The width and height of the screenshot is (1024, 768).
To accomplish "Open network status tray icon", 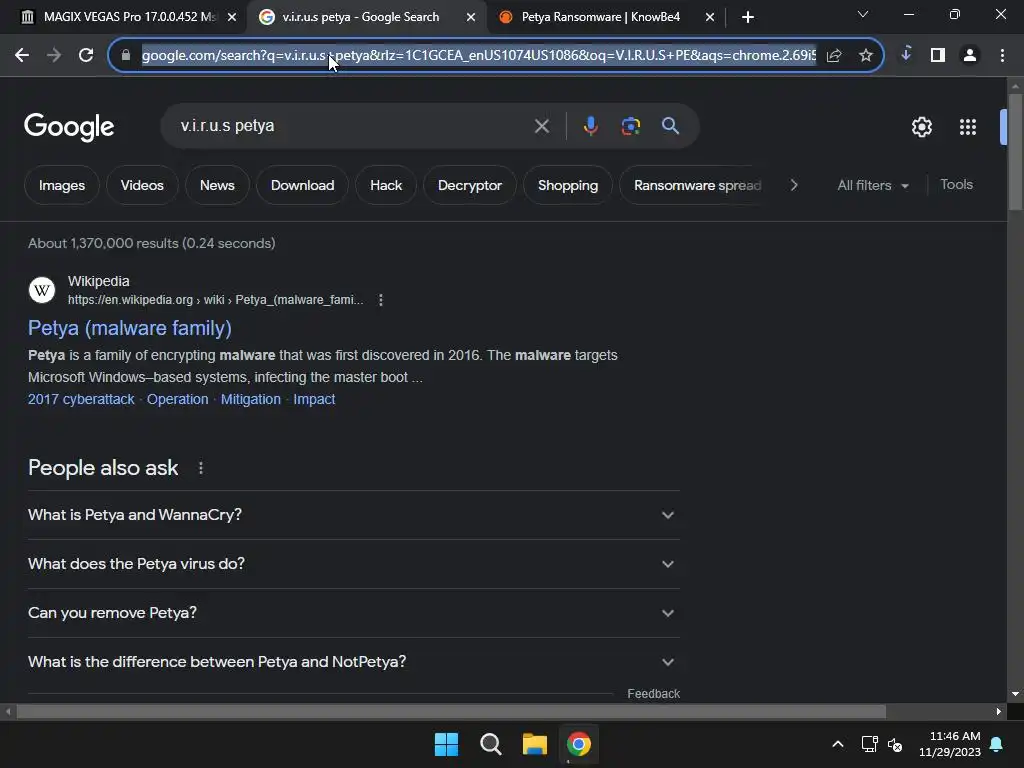I will [869, 744].
